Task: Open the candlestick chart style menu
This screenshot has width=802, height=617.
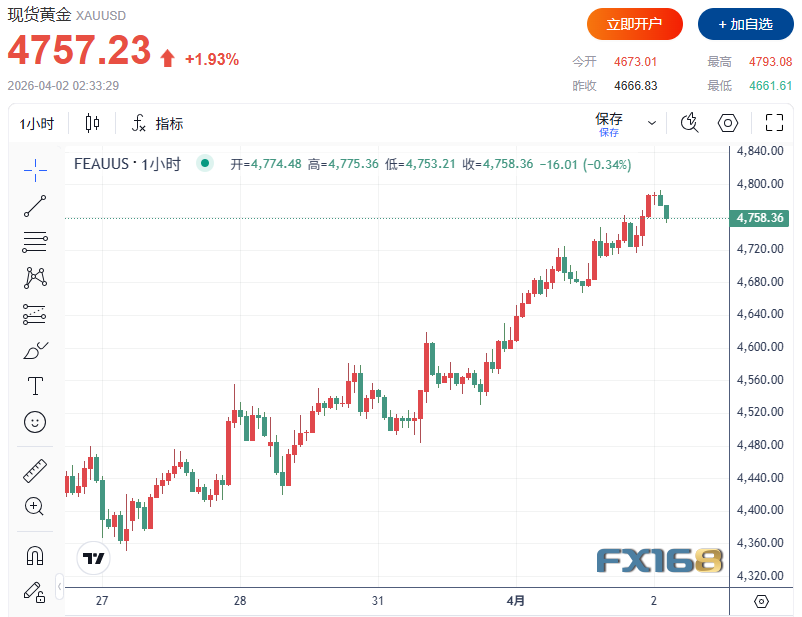Action: pyautogui.click(x=93, y=124)
